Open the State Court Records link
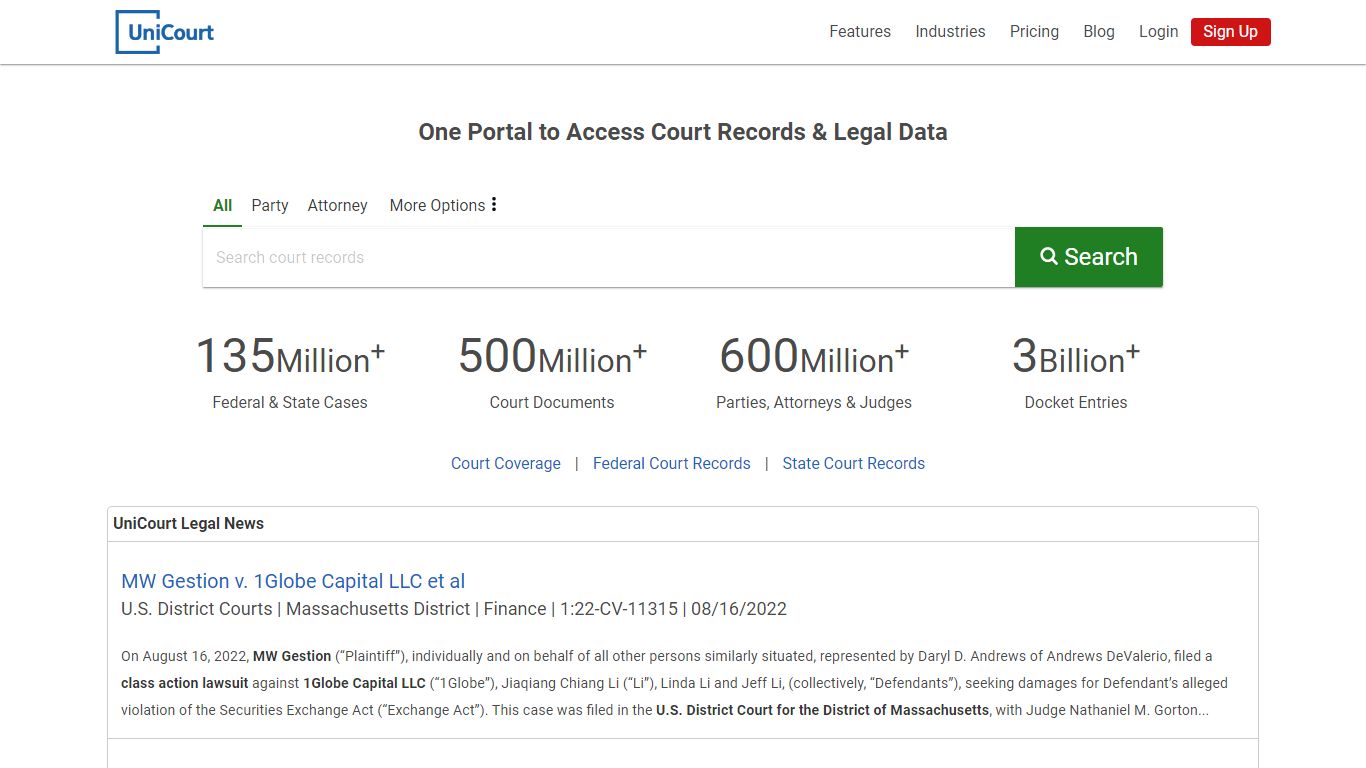1366x768 pixels. (854, 463)
